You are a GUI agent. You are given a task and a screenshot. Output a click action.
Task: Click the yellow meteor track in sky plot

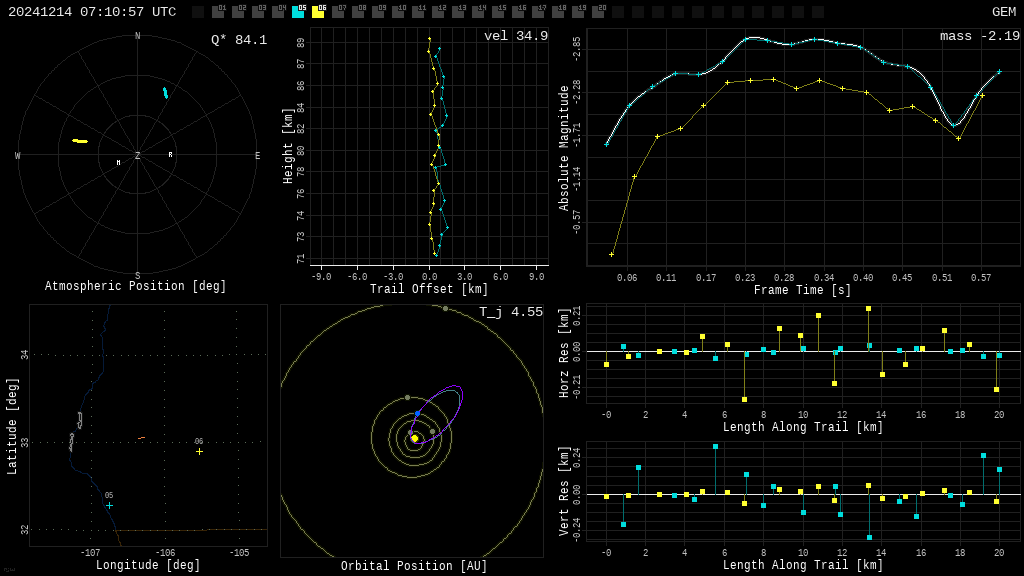pyautogui.click(x=80, y=141)
